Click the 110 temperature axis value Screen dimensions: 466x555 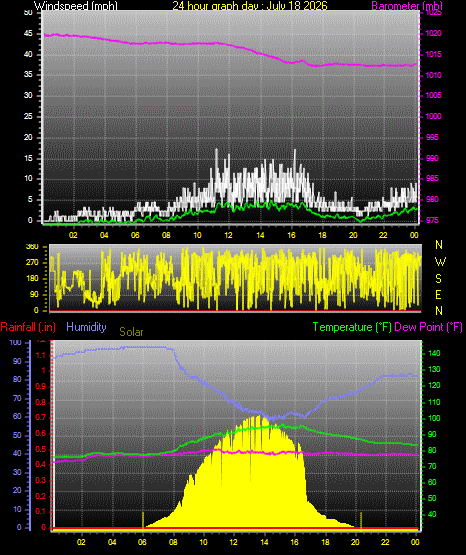coord(434,402)
